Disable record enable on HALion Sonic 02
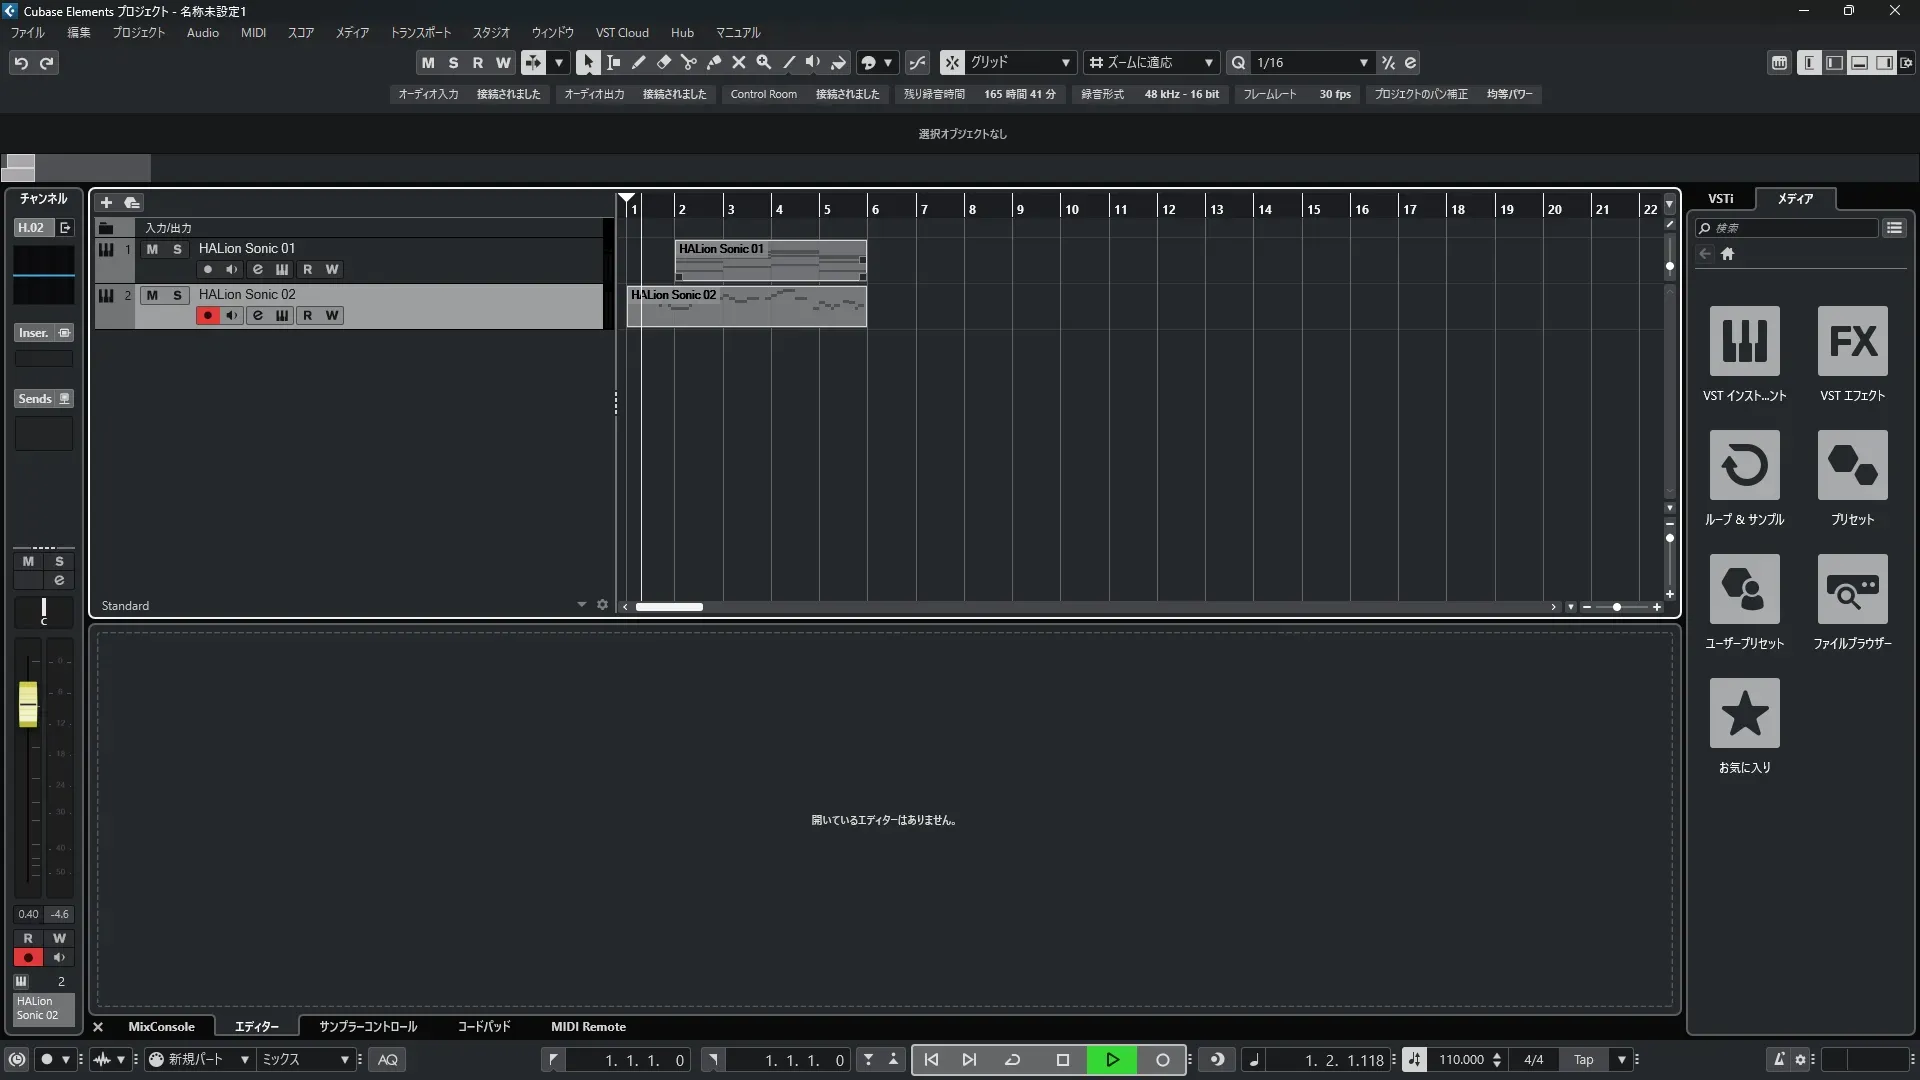The width and height of the screenshot is (1920, 1080). coord(207,315)
